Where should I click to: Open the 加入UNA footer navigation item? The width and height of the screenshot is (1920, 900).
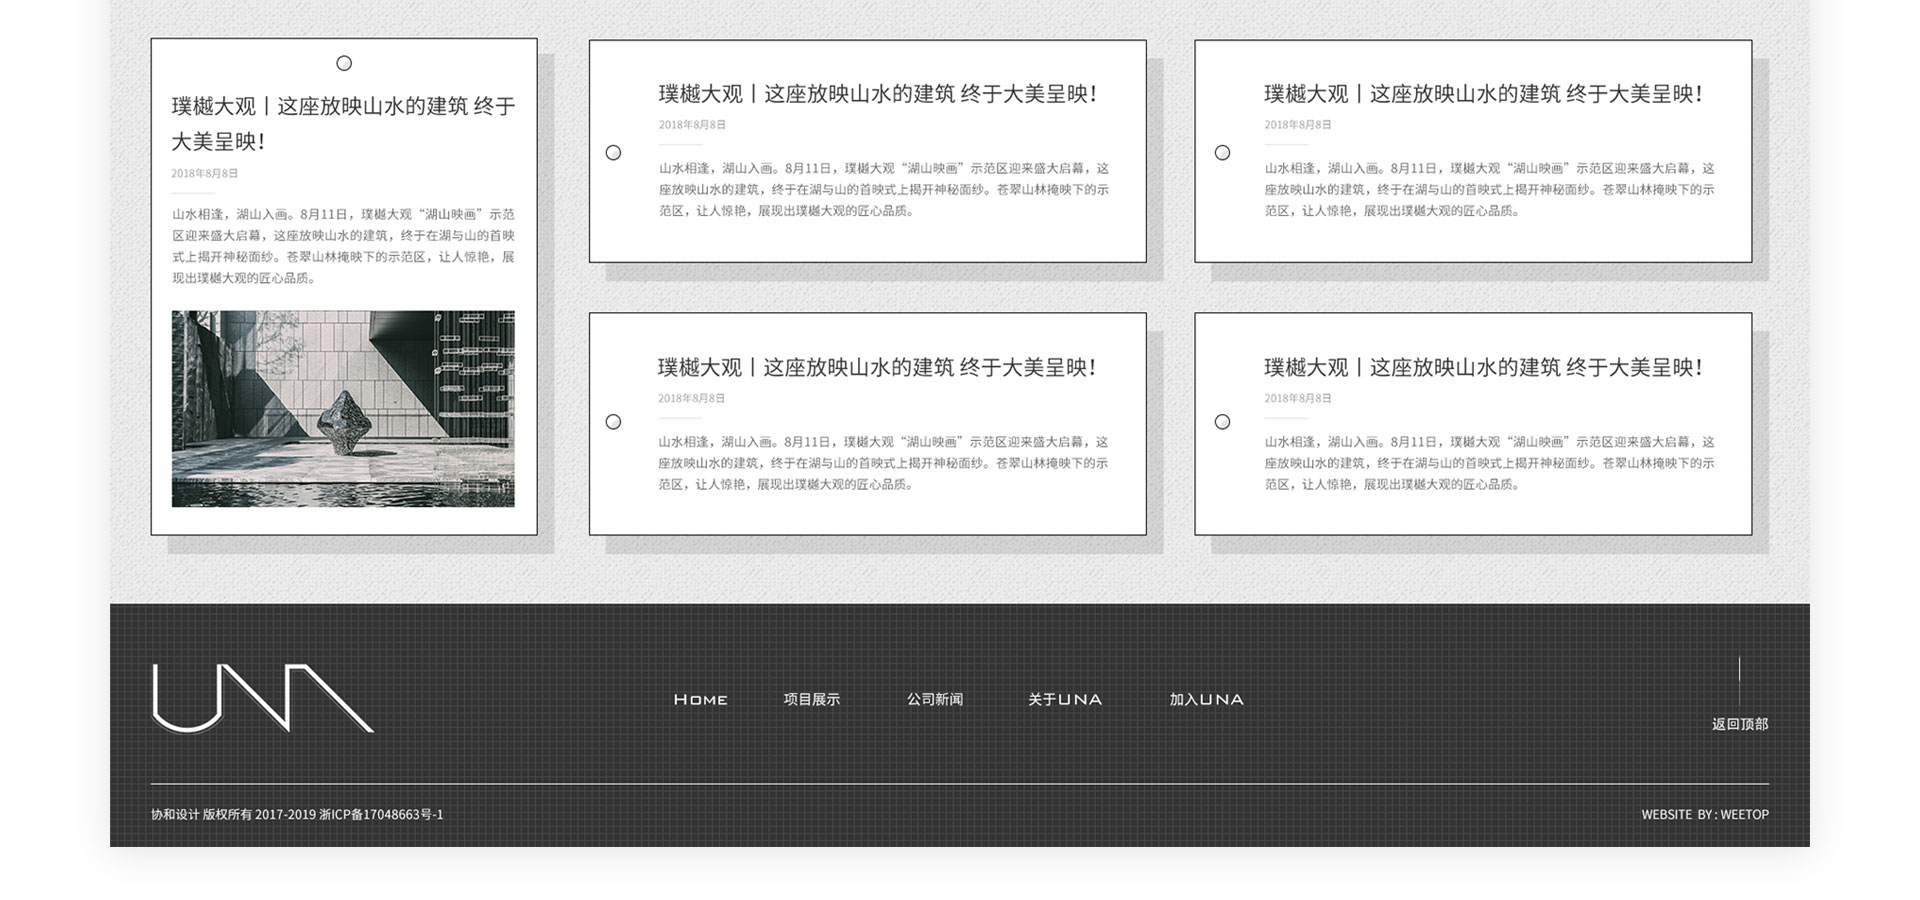(1206, 700)
